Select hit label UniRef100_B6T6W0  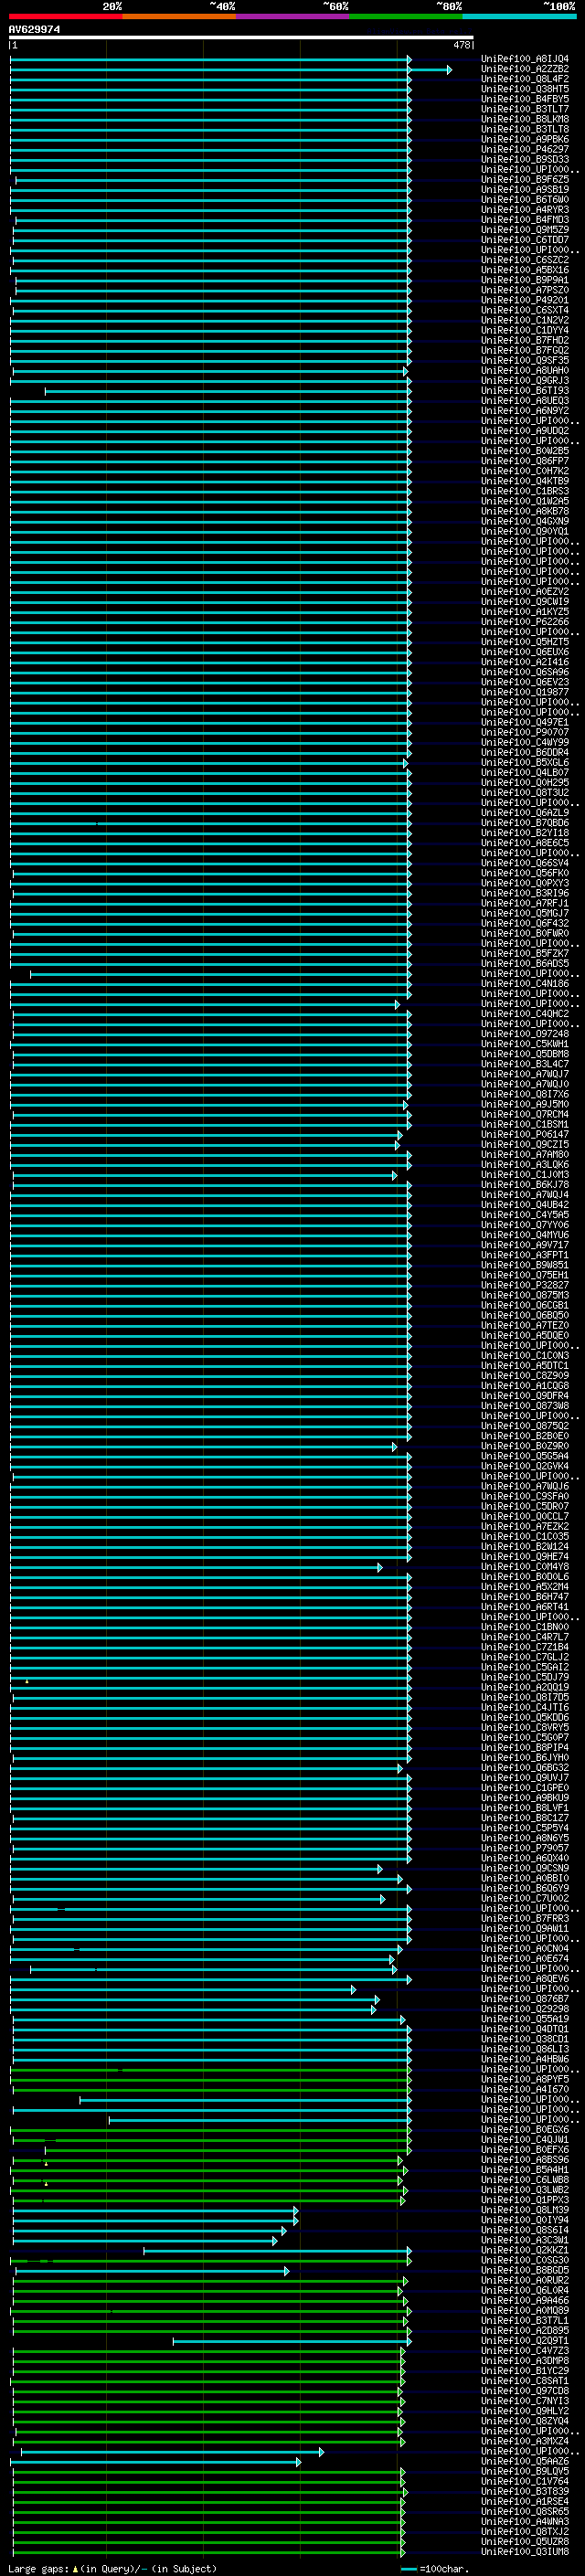[525, 199]
